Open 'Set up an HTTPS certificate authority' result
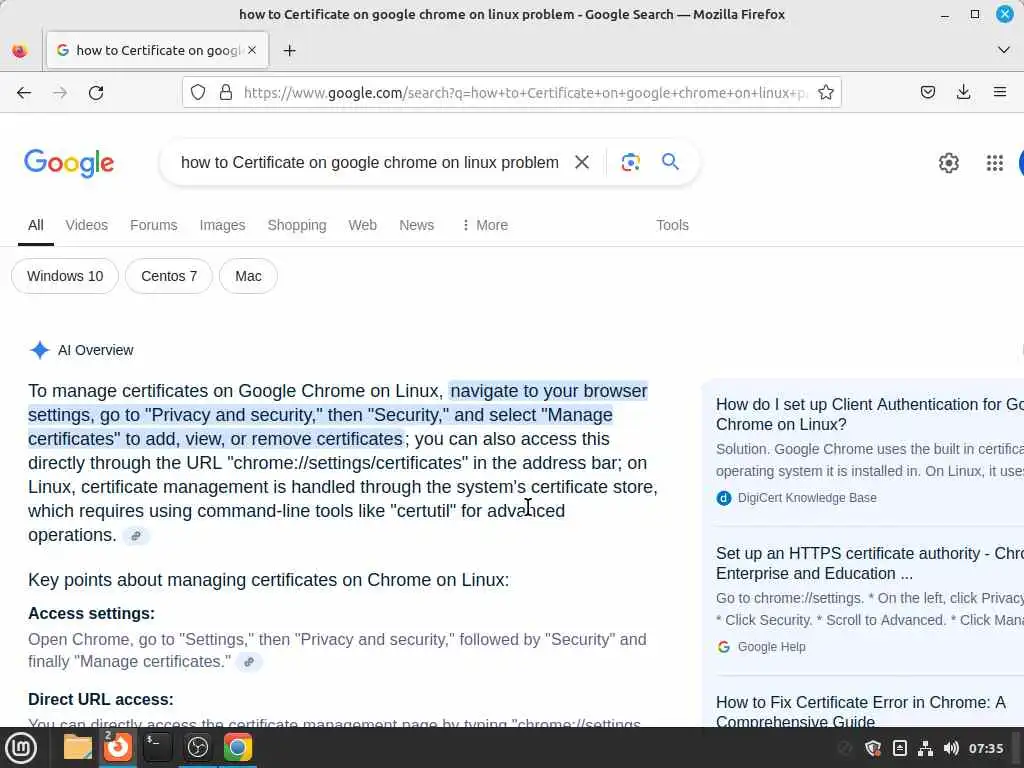The image size is (1024, 768). click(x=870, y=563)
